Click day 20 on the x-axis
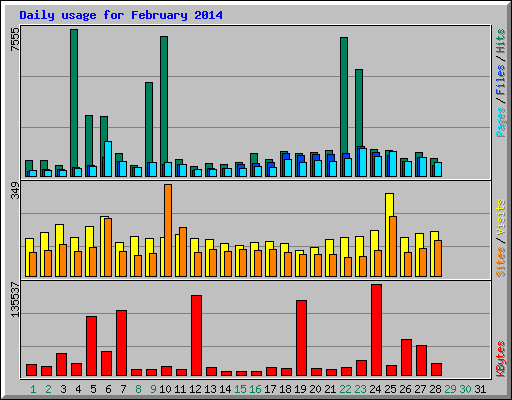The image size is (512, 400). [315, 389]
